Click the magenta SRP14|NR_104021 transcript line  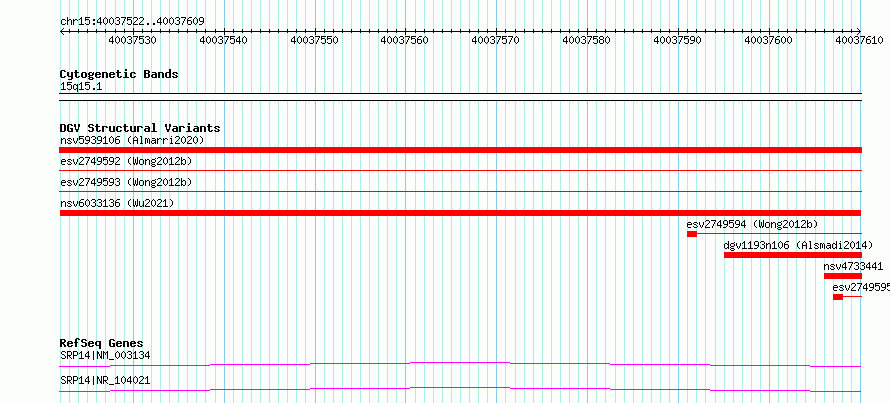pos(461,389)
